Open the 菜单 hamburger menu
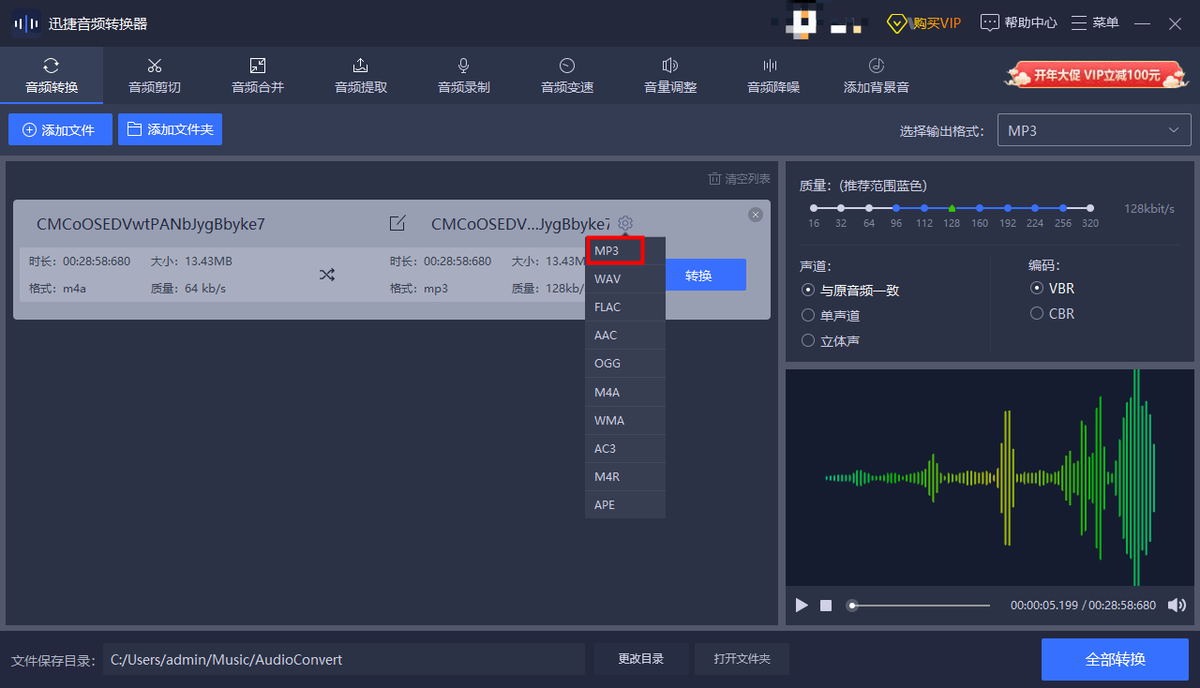 [1095, 22]
